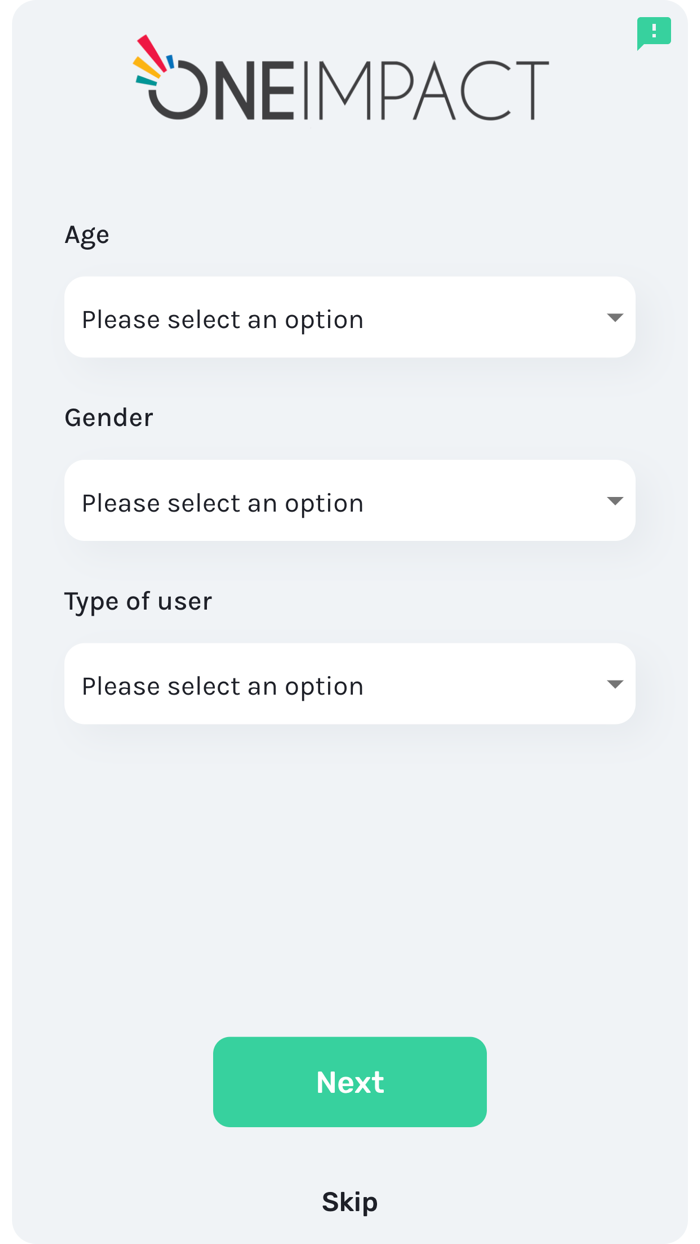Click the Gender placeholder text
The width and height of the screenshot is (700, 1244).
pos(222,503)
